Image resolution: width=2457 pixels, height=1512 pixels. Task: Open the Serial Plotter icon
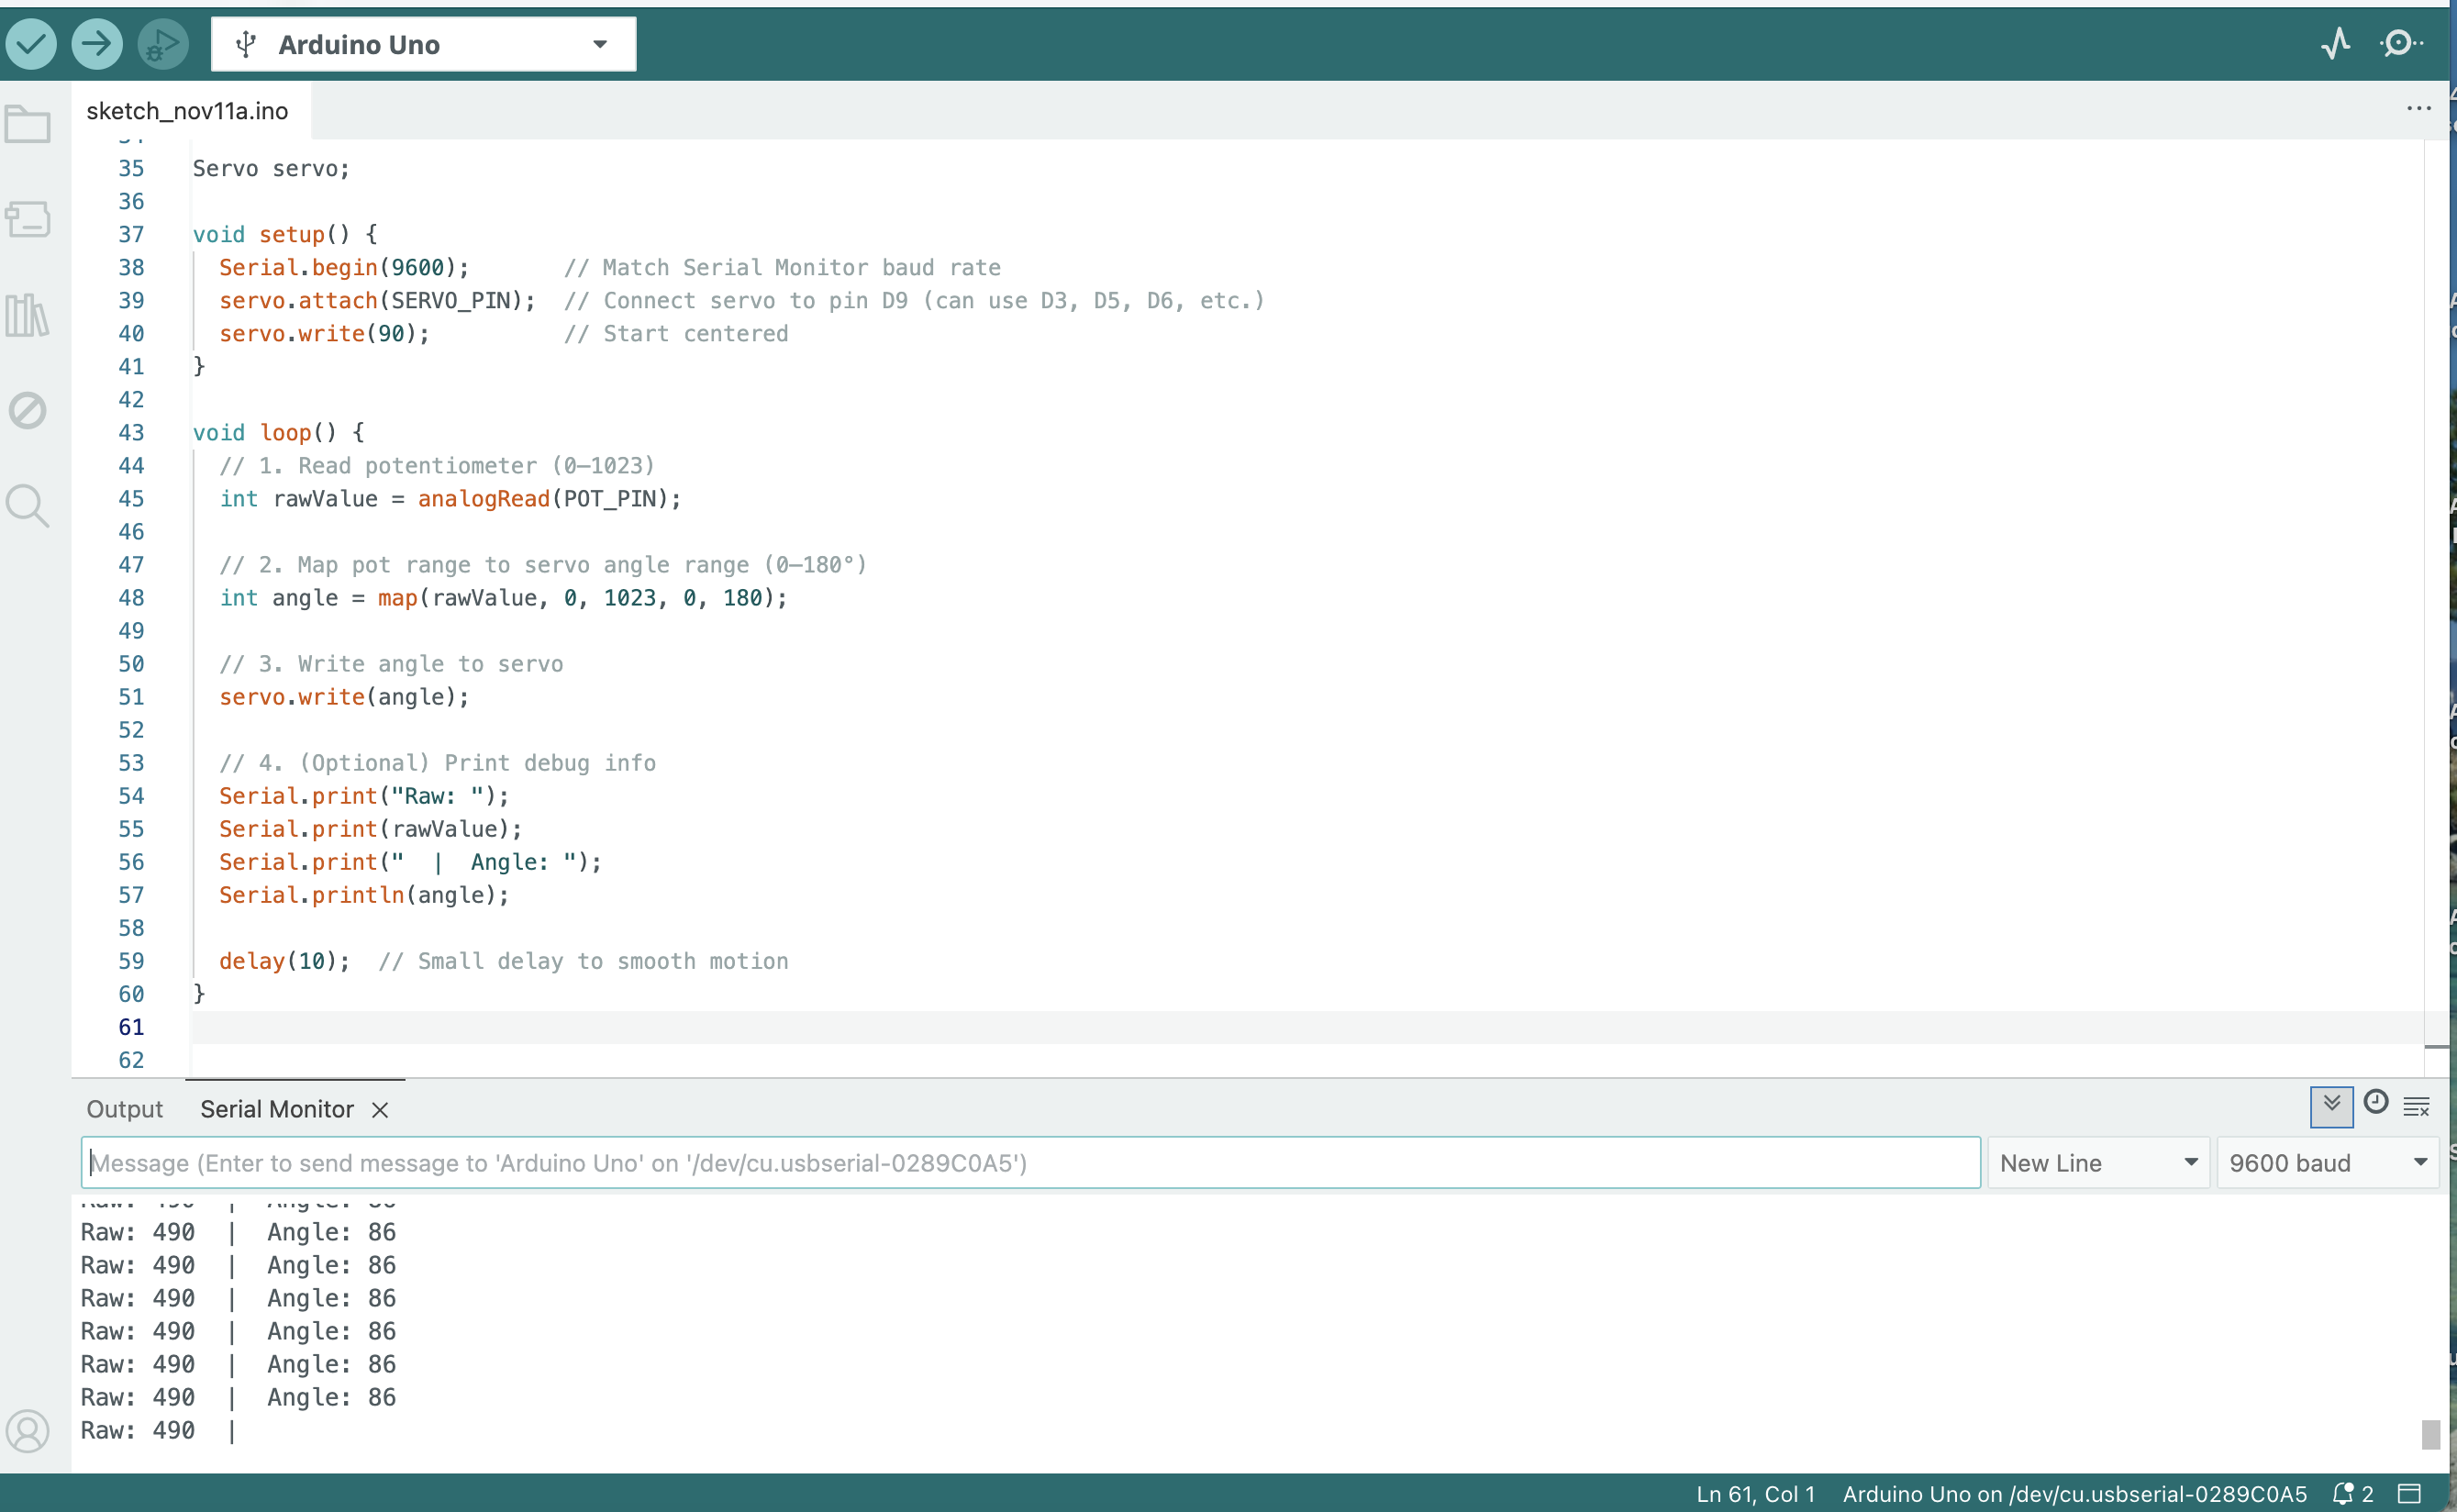click(2336, 44)
